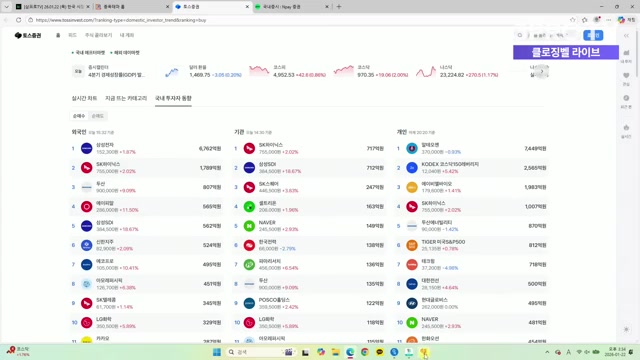Click 한국전력 red logo

[249, 245]
